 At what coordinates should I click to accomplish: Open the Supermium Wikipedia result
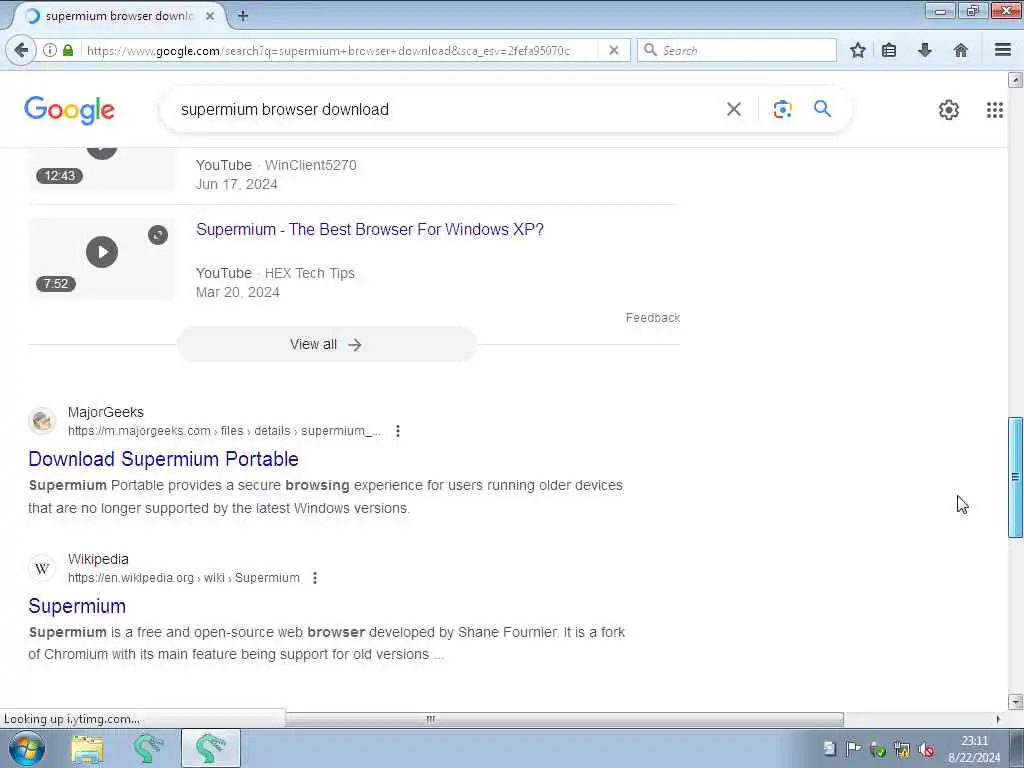[77, 605]
